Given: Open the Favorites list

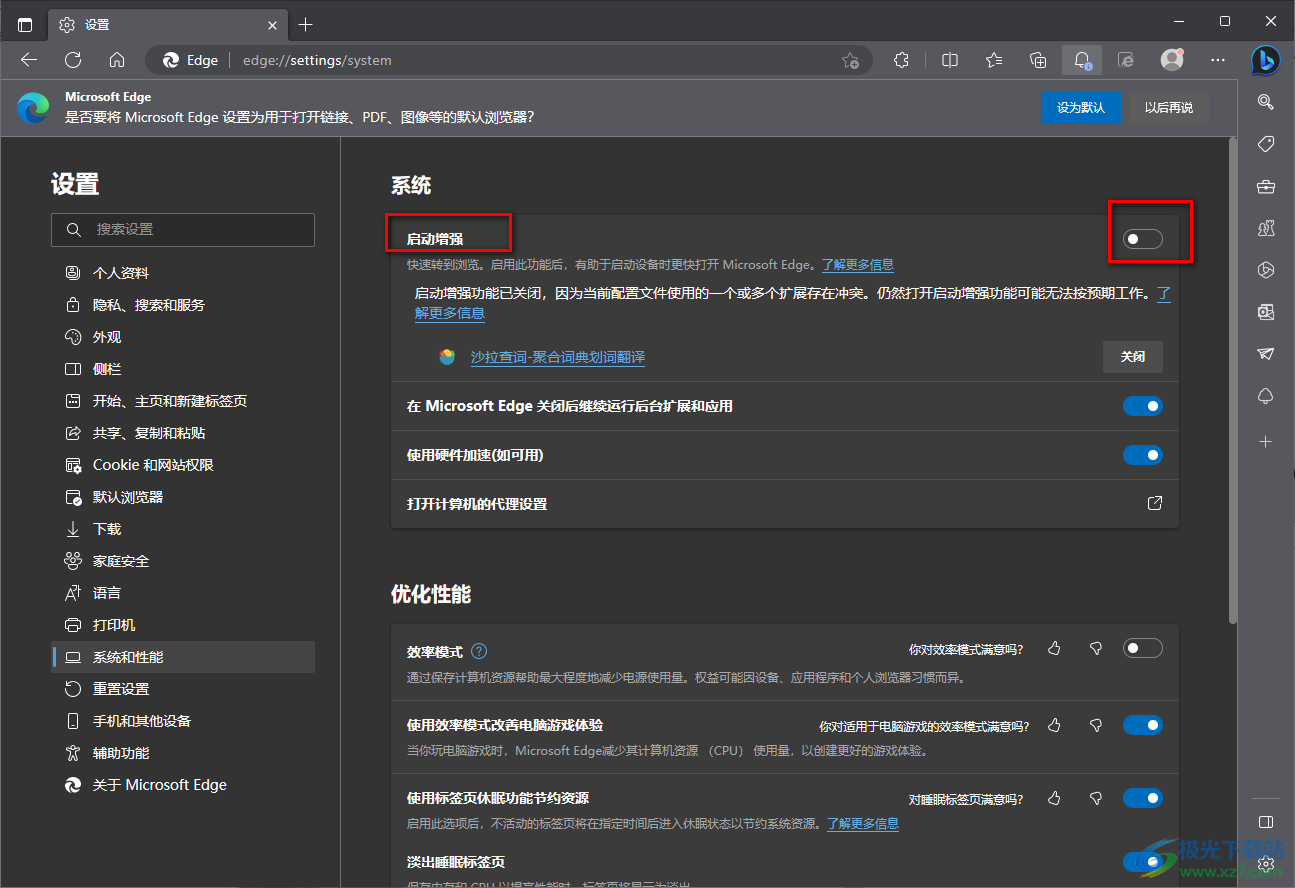Looking at the screenshot, I should (994, 60).
